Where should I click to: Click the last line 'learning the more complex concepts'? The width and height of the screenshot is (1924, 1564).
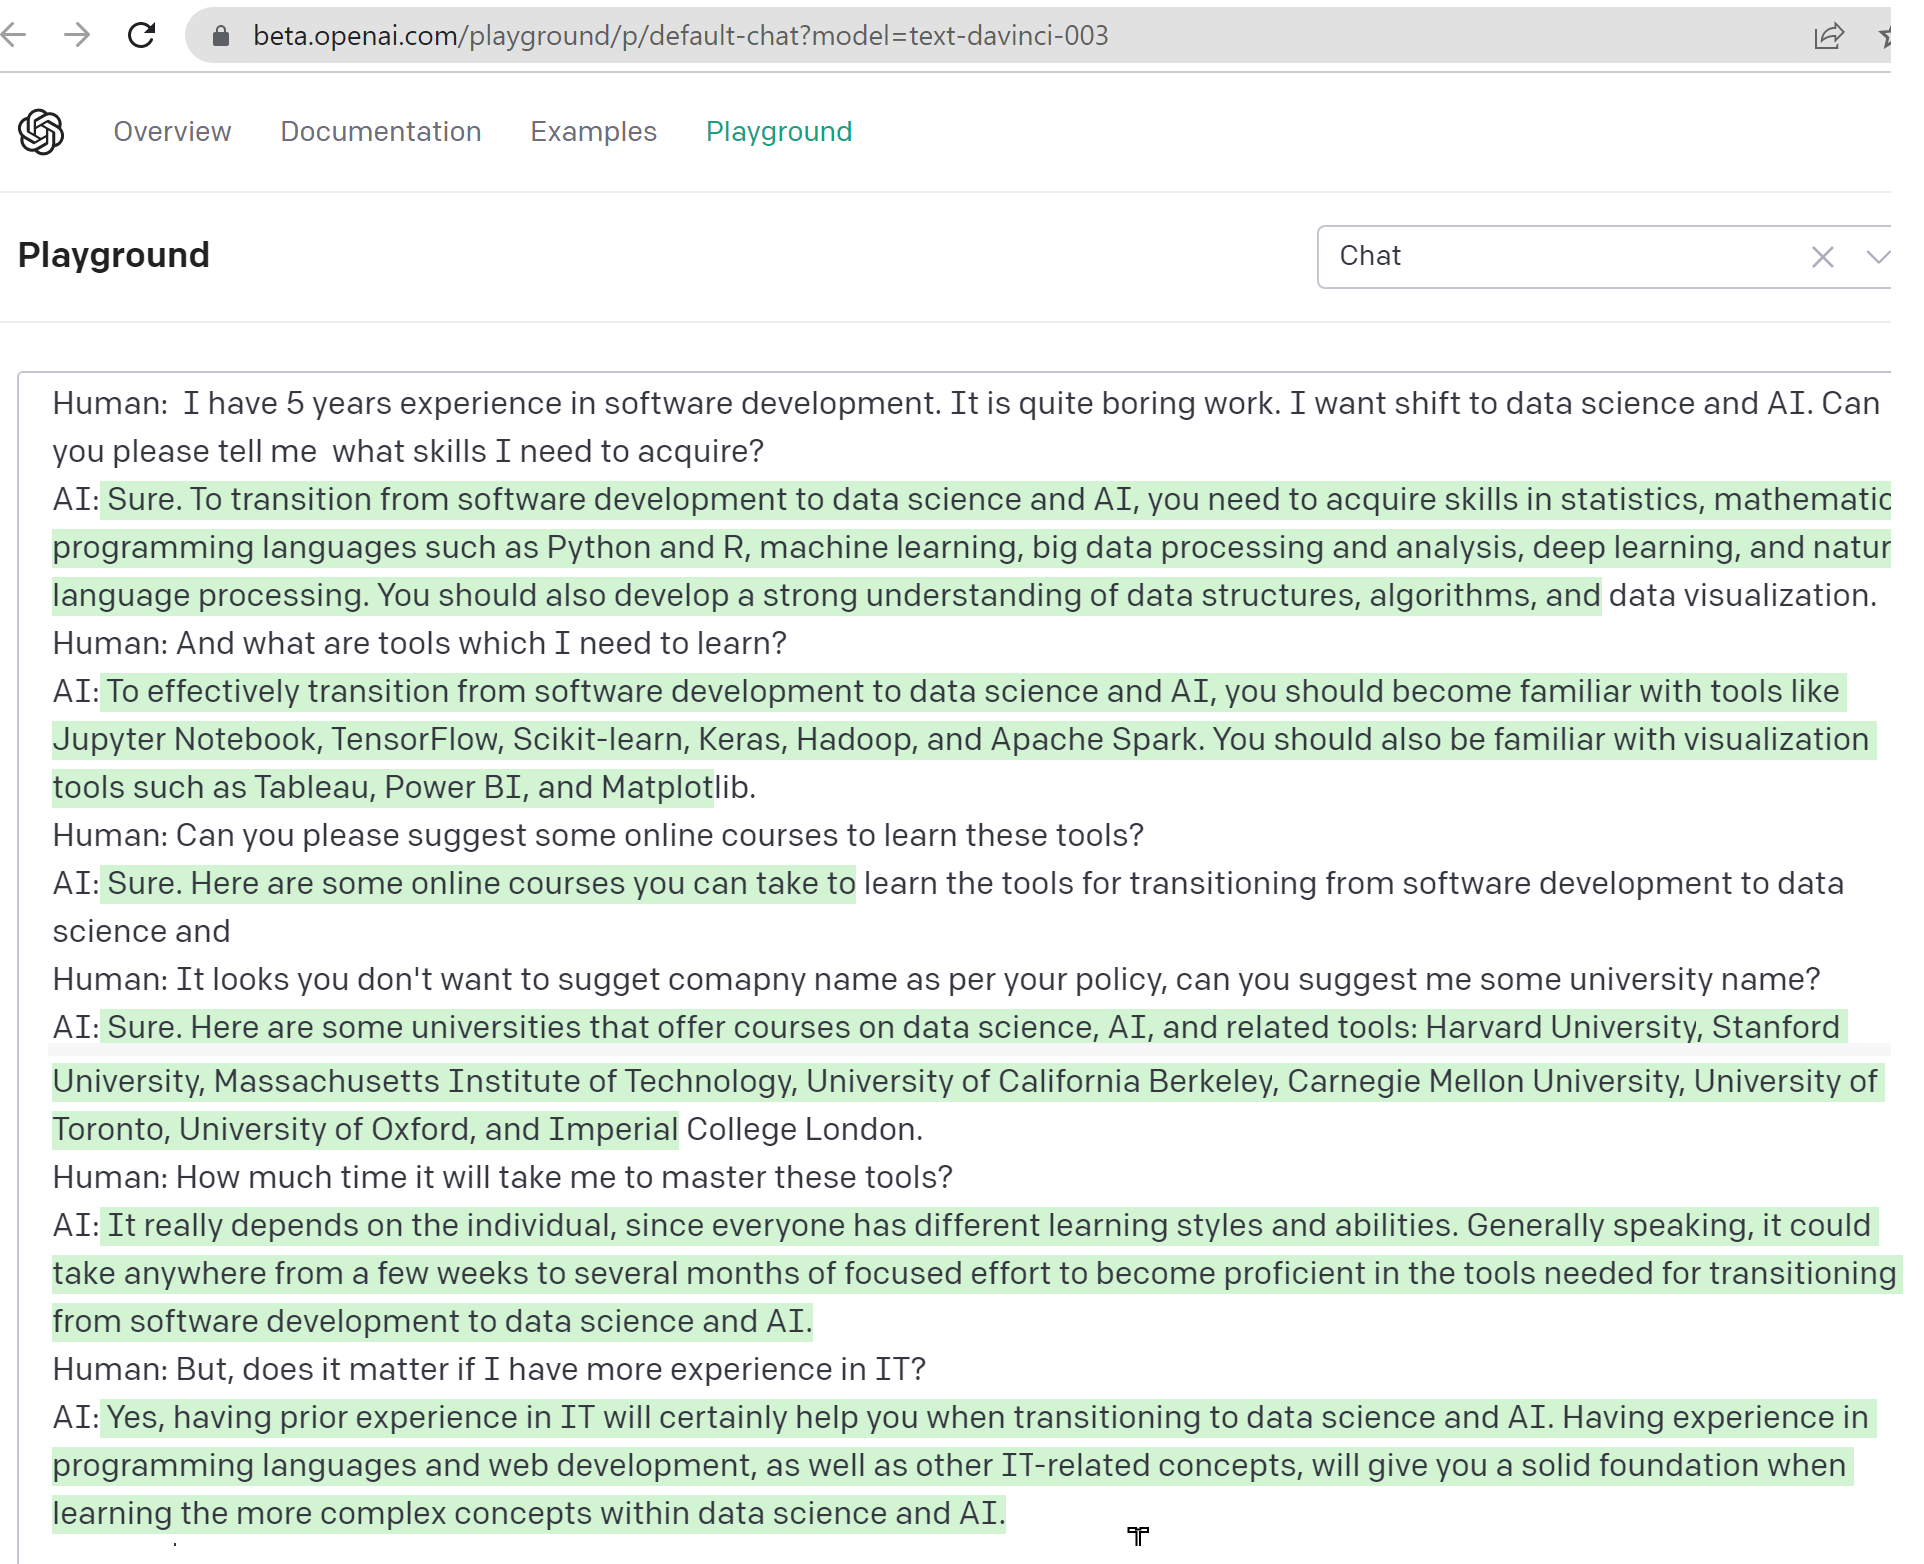[528, 1513]
